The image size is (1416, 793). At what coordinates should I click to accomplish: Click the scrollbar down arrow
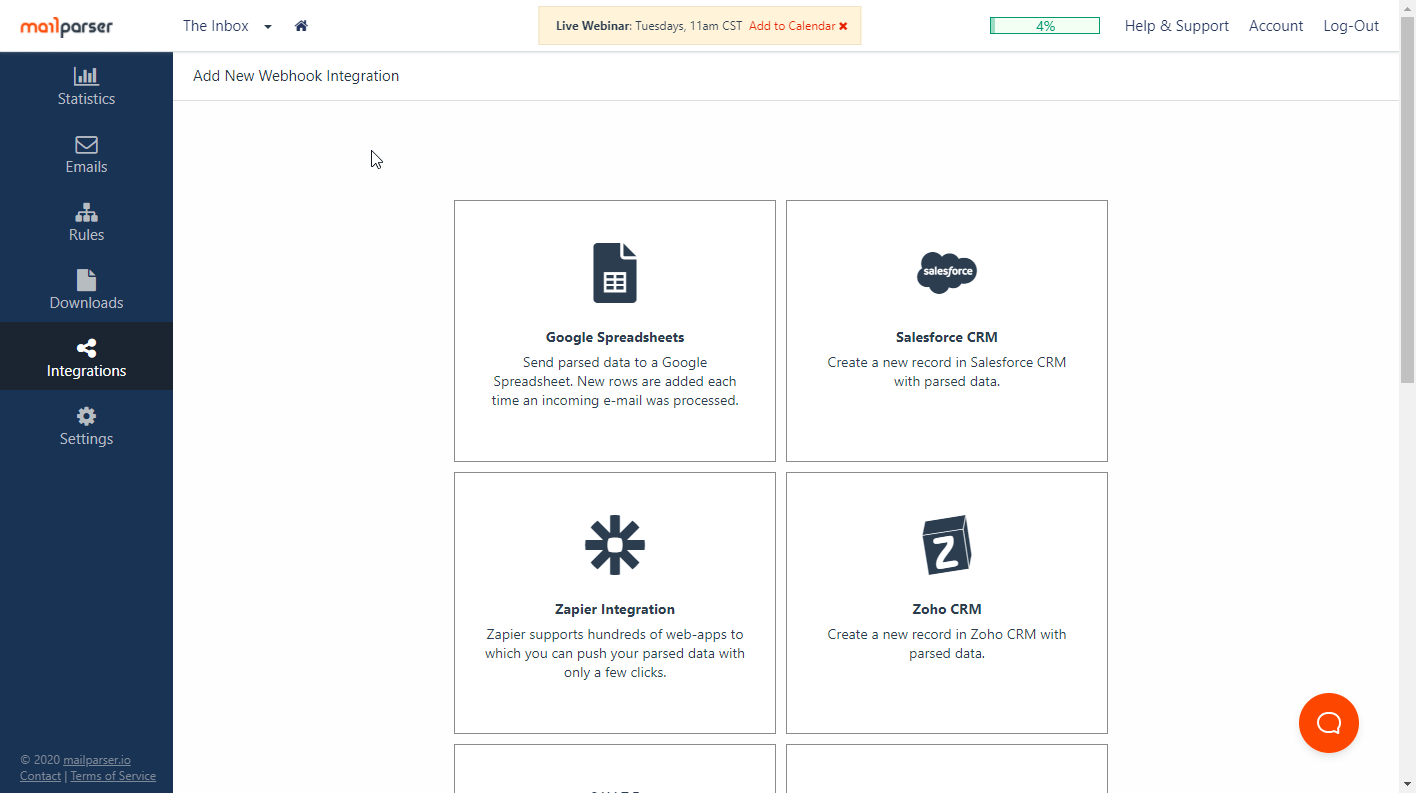pos(1407,784)
